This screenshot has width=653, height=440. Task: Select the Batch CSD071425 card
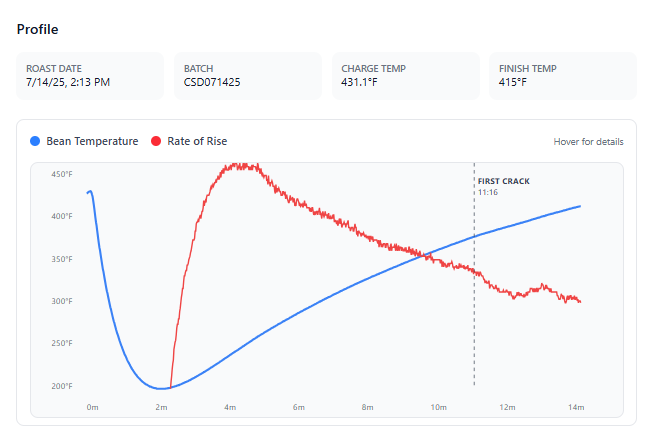248,76
